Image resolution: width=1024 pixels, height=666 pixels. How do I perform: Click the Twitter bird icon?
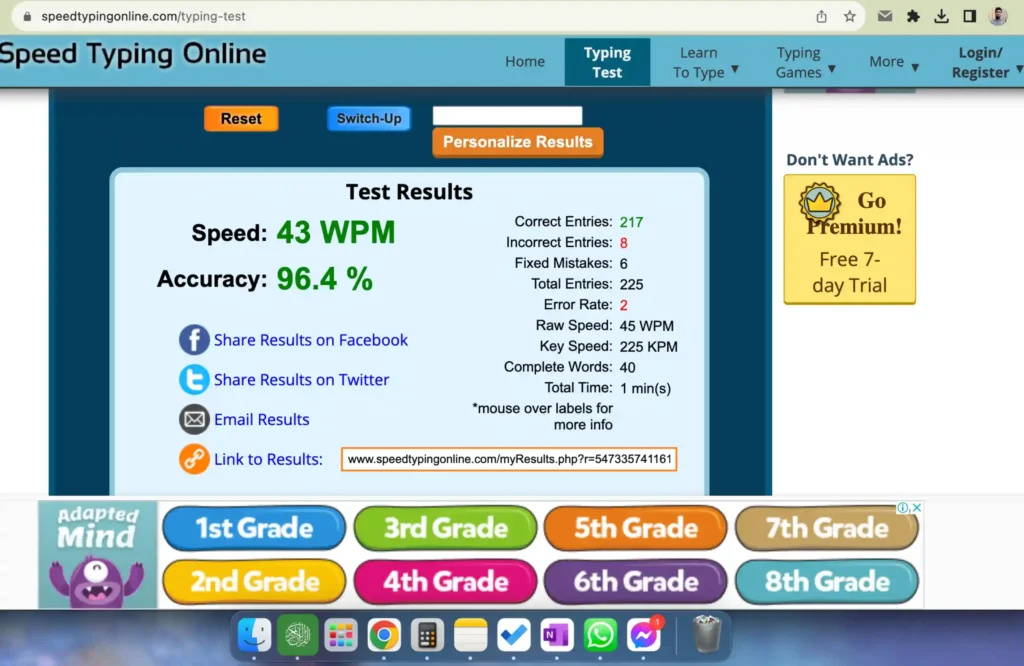(x=194, y=379)
